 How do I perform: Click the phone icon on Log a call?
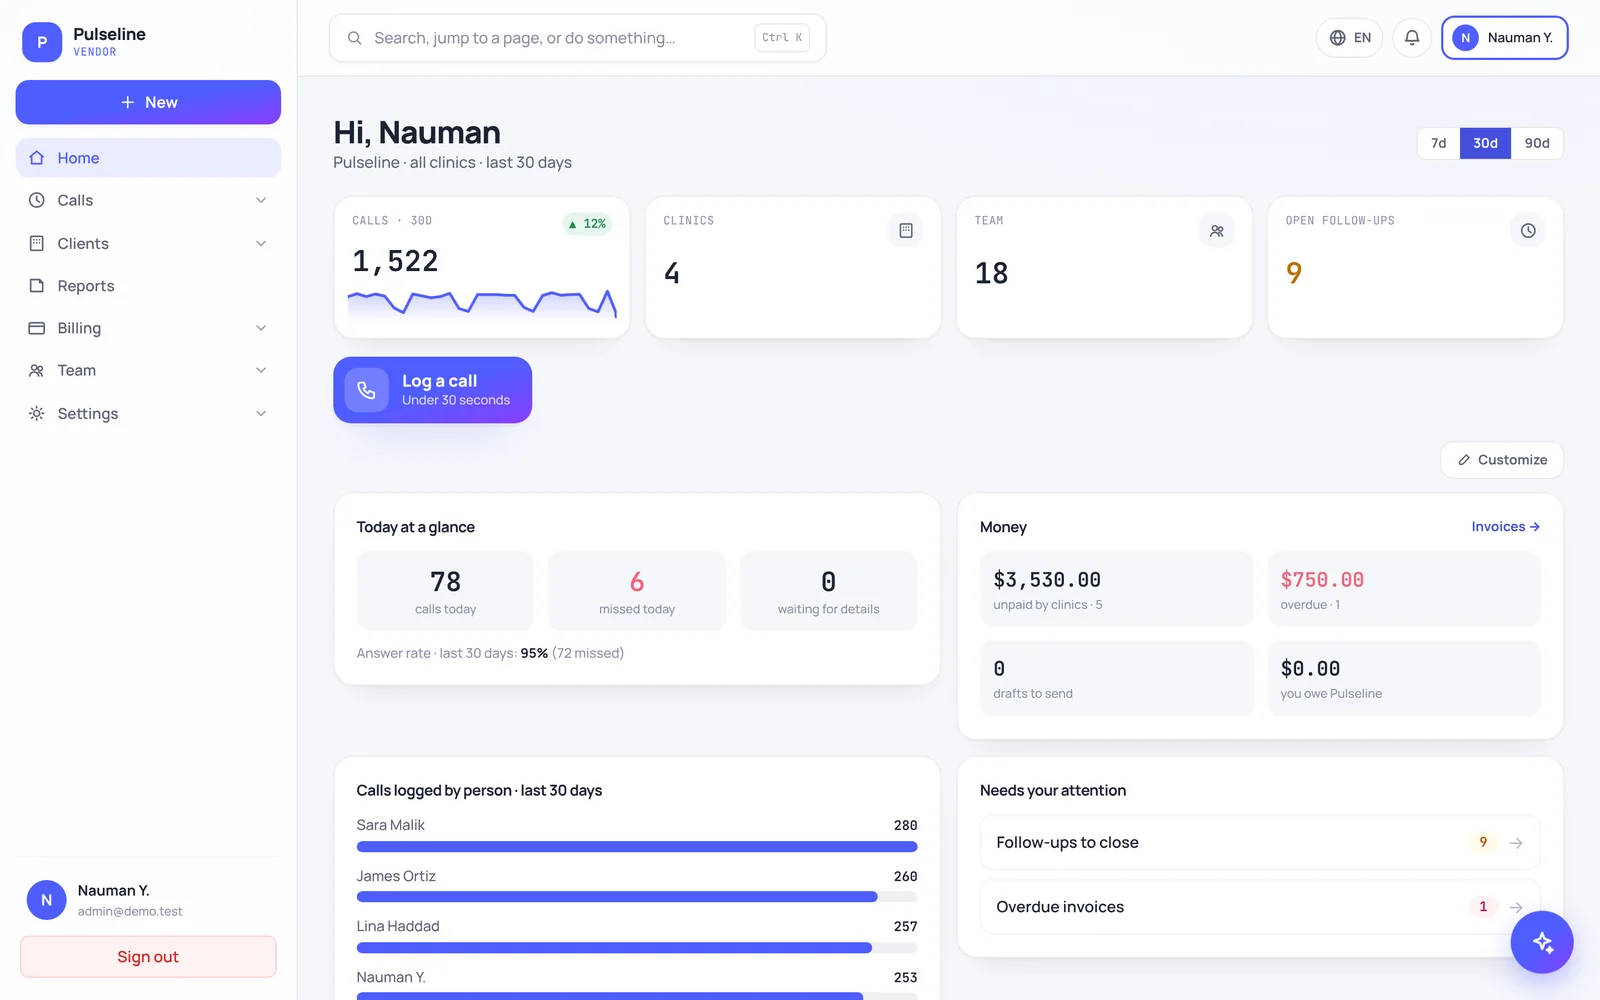(367, 390)
